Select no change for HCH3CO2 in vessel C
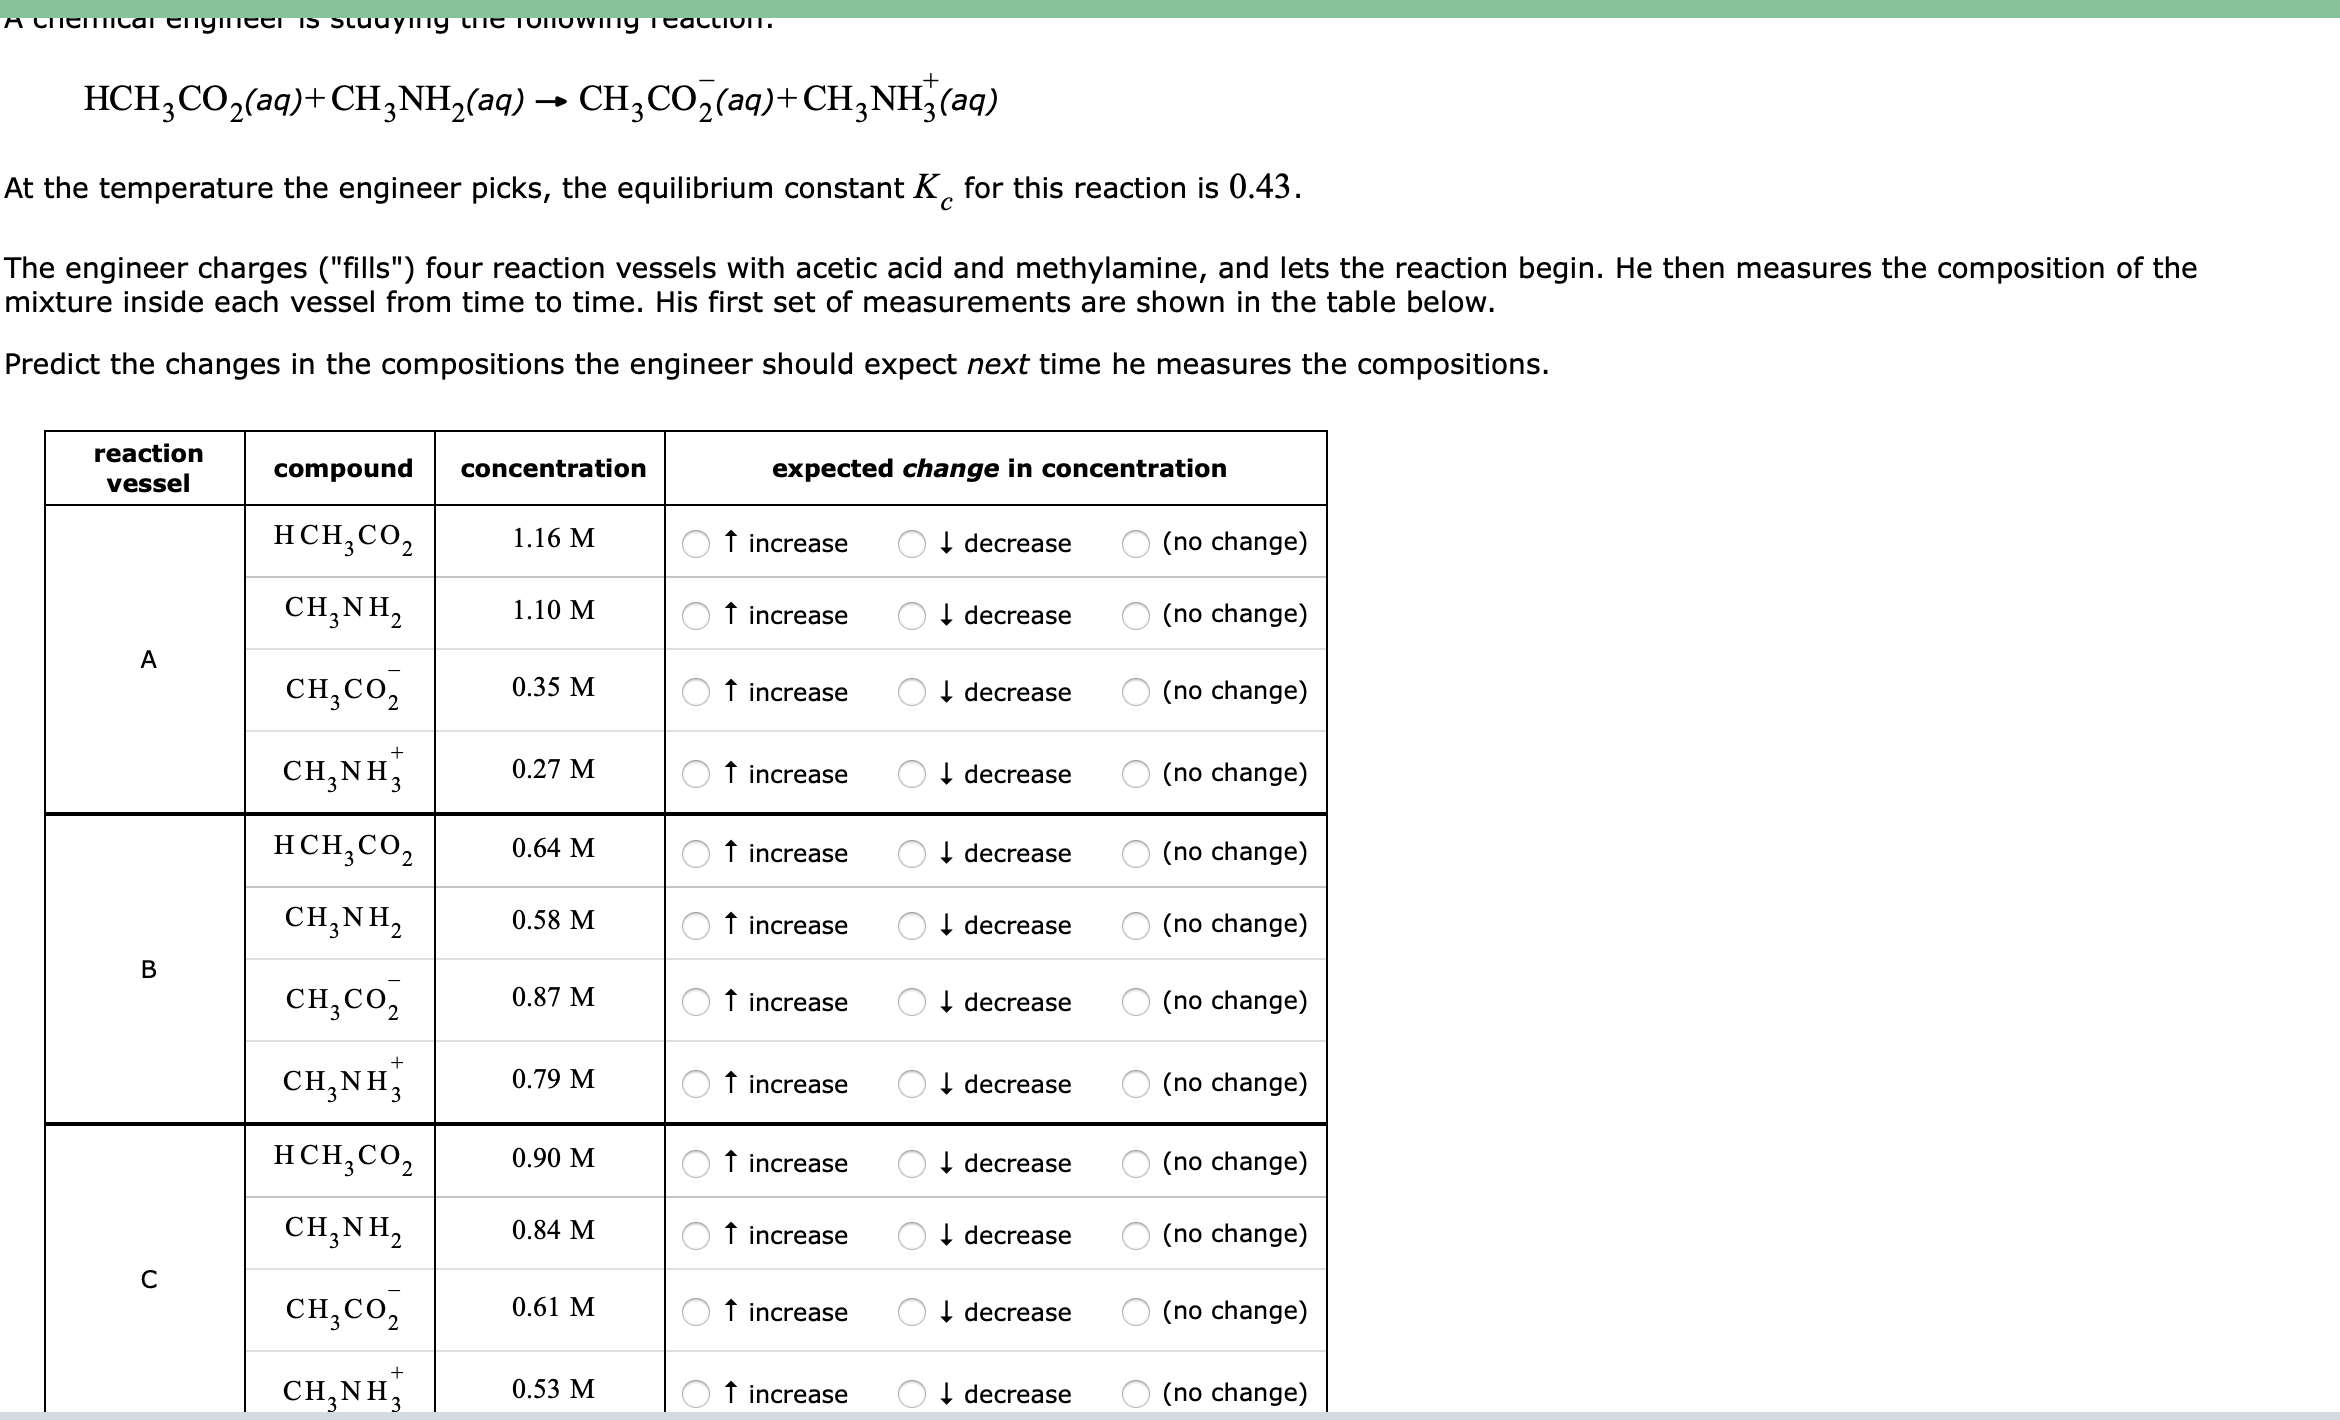Image resolution: width=2340 pixels, height=1420 pixels. [1135, 1162]
